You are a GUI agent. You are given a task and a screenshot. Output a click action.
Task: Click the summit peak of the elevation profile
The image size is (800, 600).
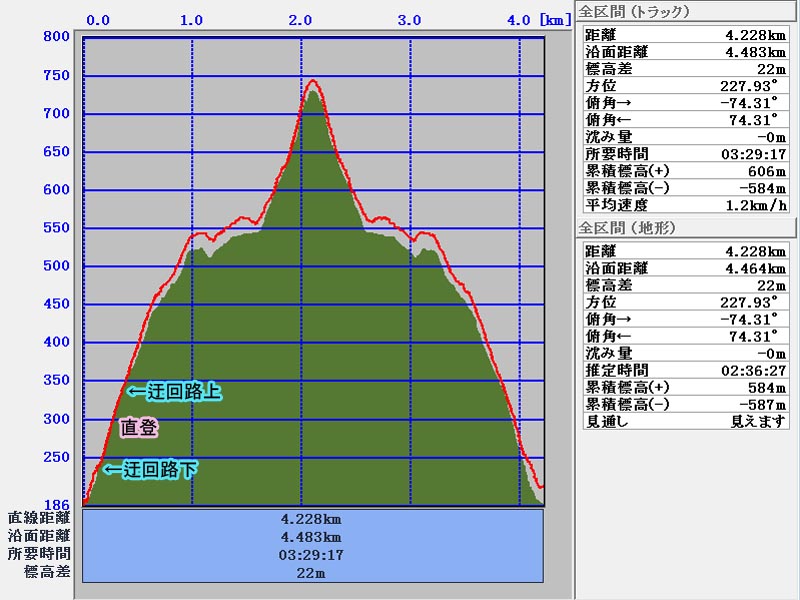[x=313, y=82]
